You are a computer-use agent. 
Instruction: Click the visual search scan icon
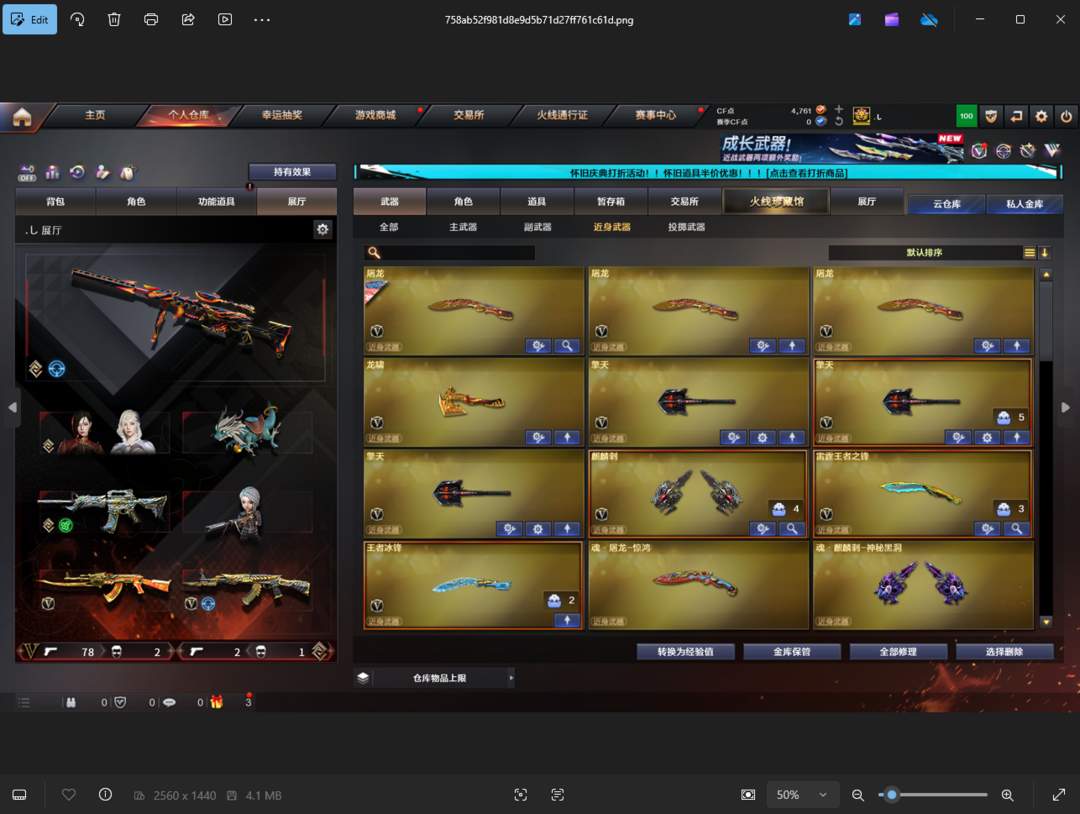(x=521, y=795)
